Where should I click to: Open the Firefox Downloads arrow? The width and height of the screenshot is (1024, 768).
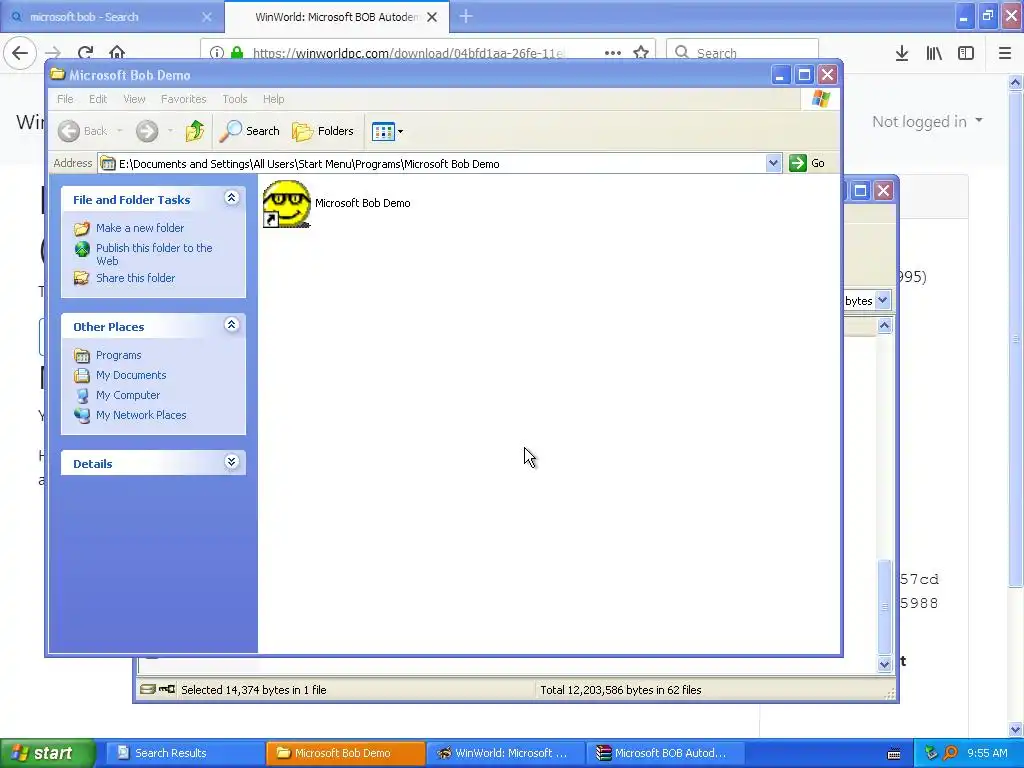tap(902, 54)
